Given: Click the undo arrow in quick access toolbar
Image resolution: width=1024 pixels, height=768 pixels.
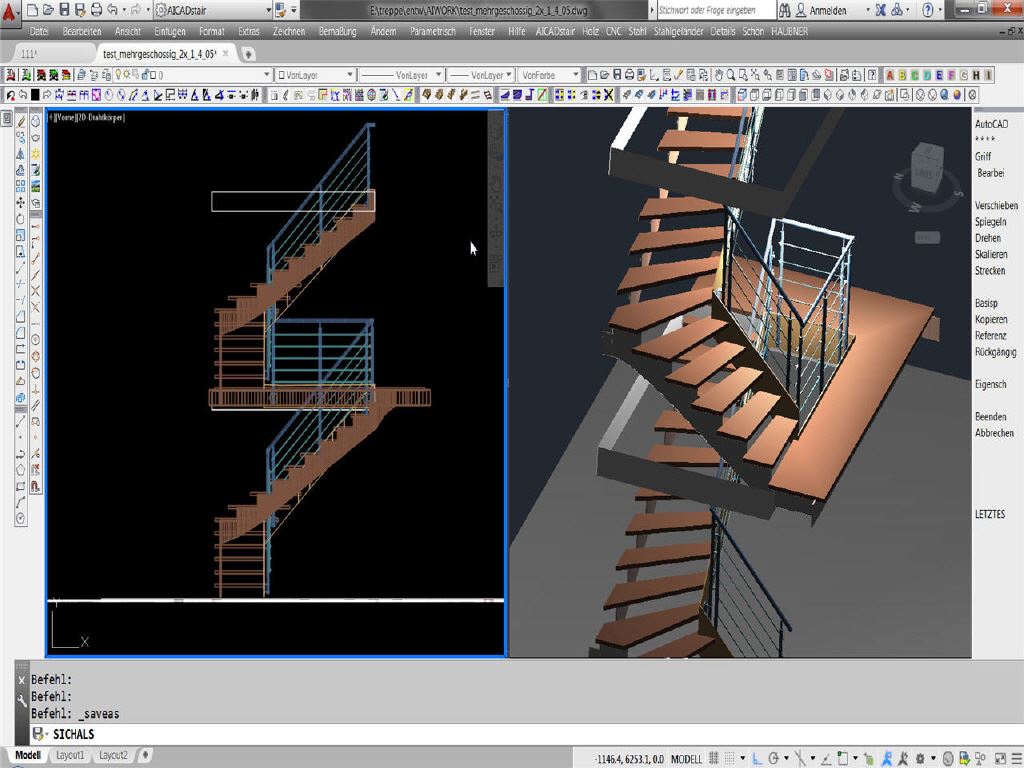Looking at the screenshot, I should (x=113, y=10).
